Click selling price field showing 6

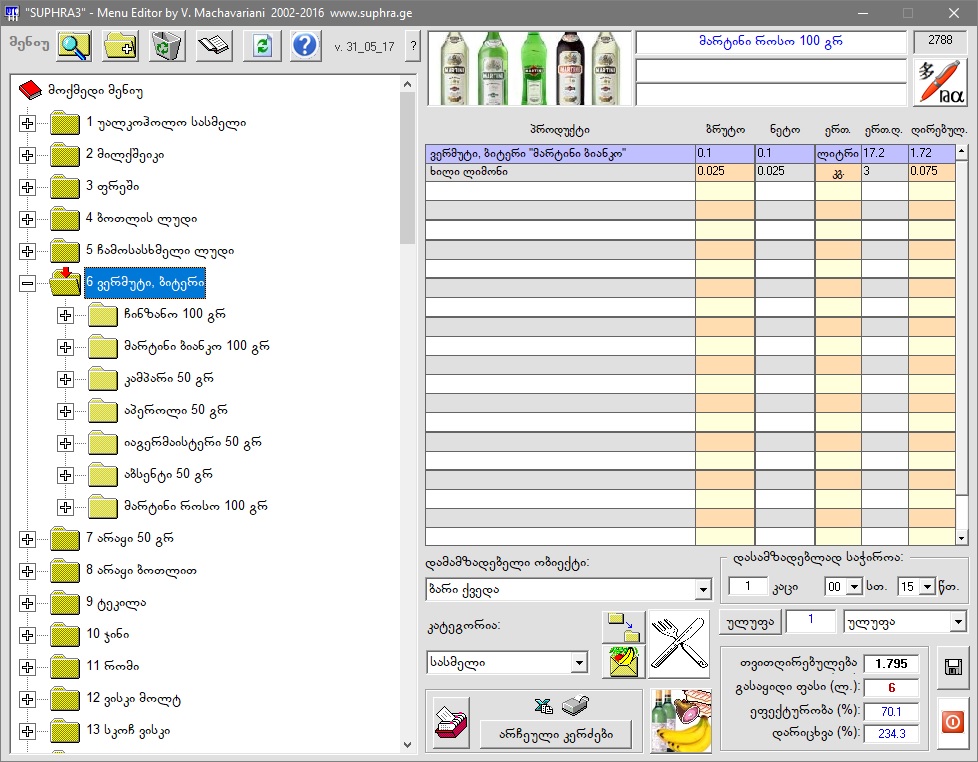891,688
